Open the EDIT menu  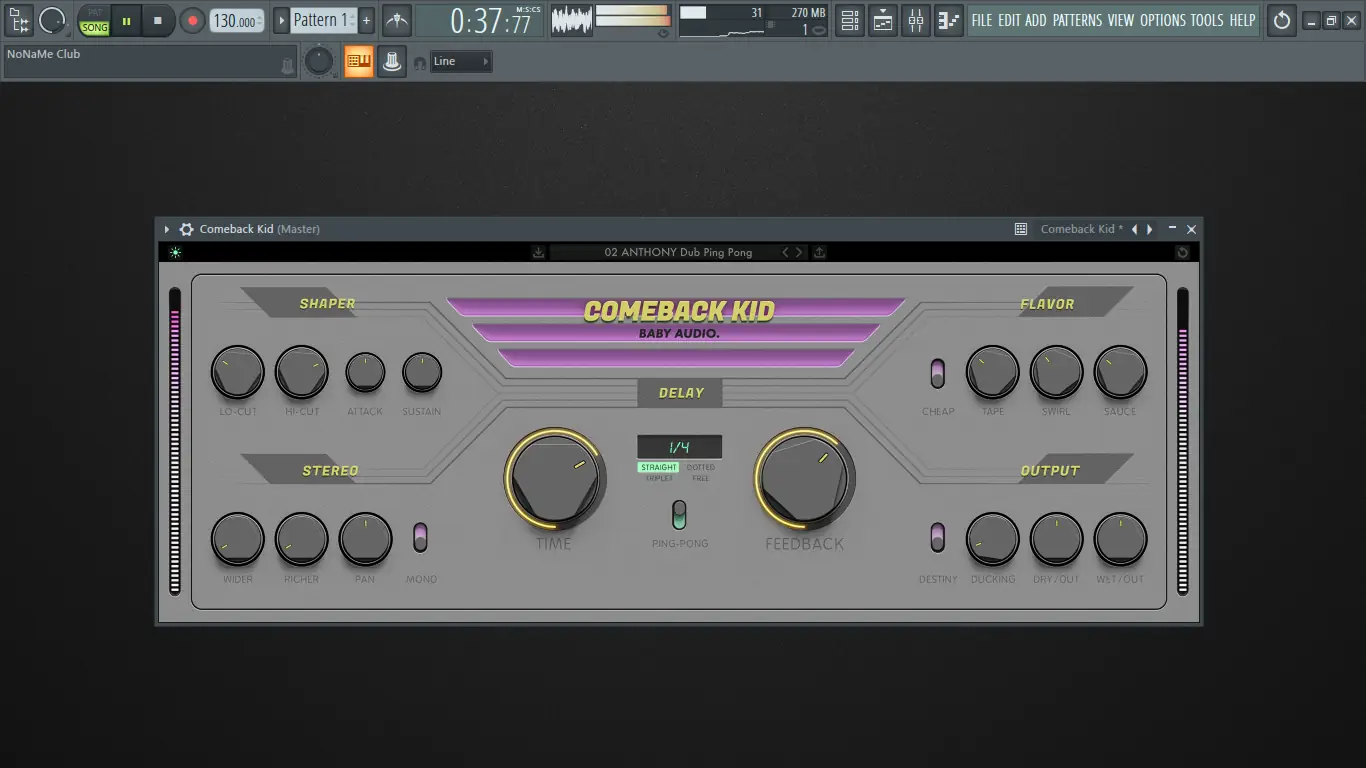pos(1009,20)
